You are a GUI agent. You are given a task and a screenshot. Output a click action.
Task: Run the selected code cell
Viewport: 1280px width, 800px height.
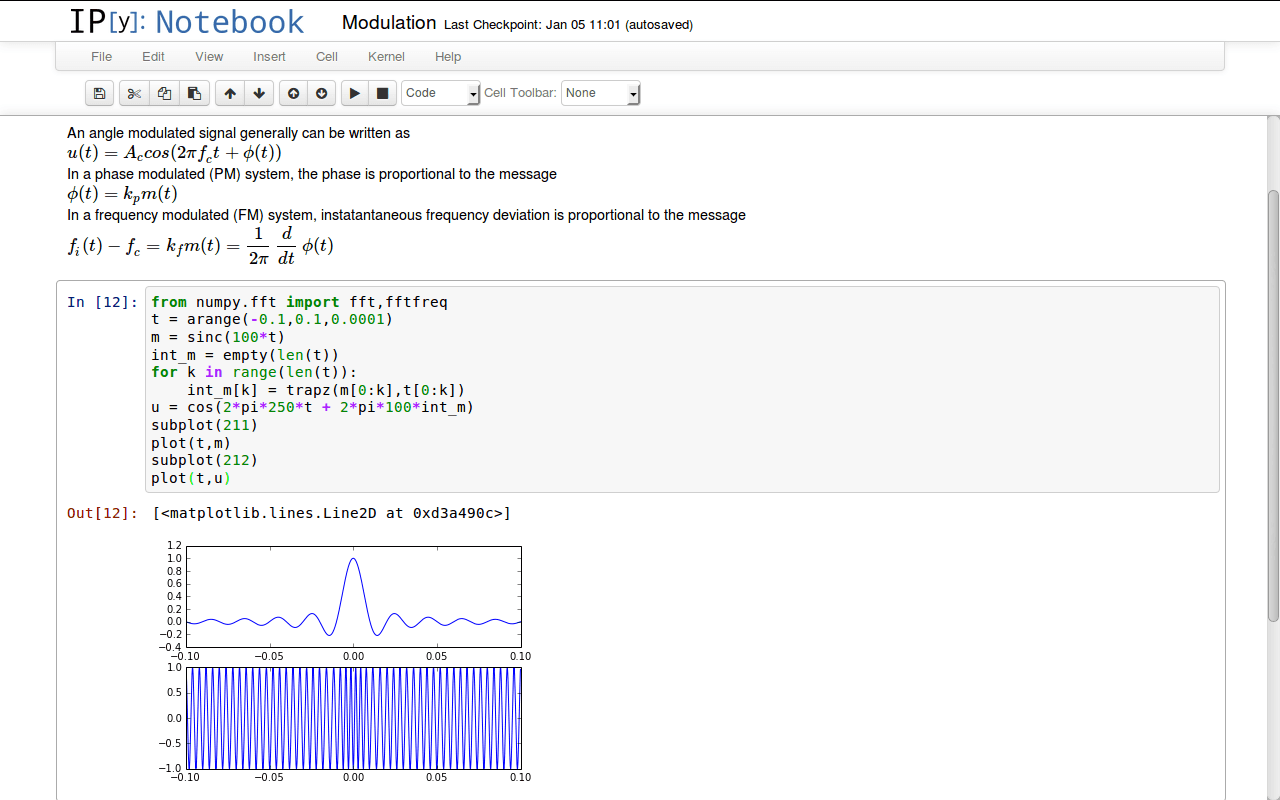coord(354,93)
